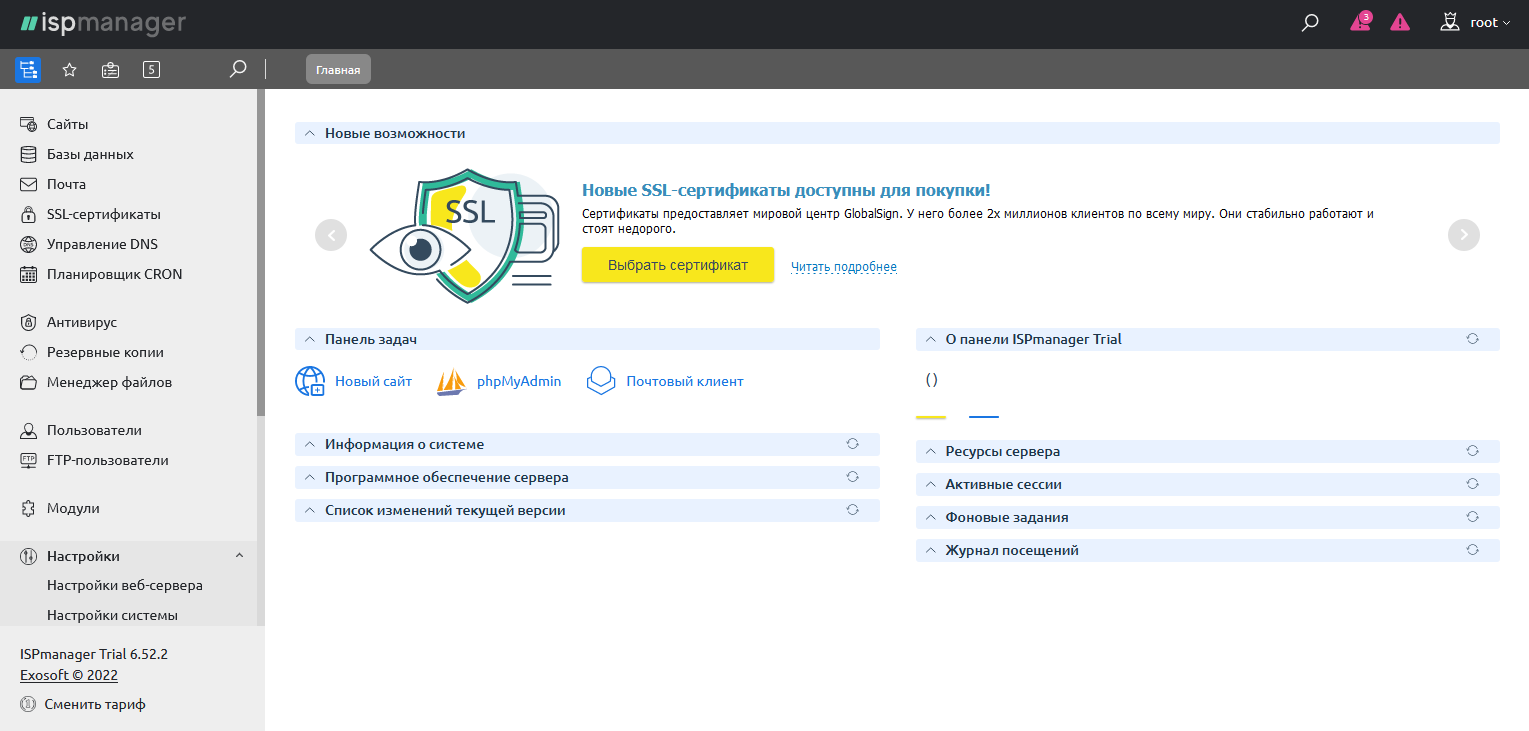The width and height of the screenshot is (1529, 731).
Task: Click the Новый сайт shortcut
Action: click(354, 381)
